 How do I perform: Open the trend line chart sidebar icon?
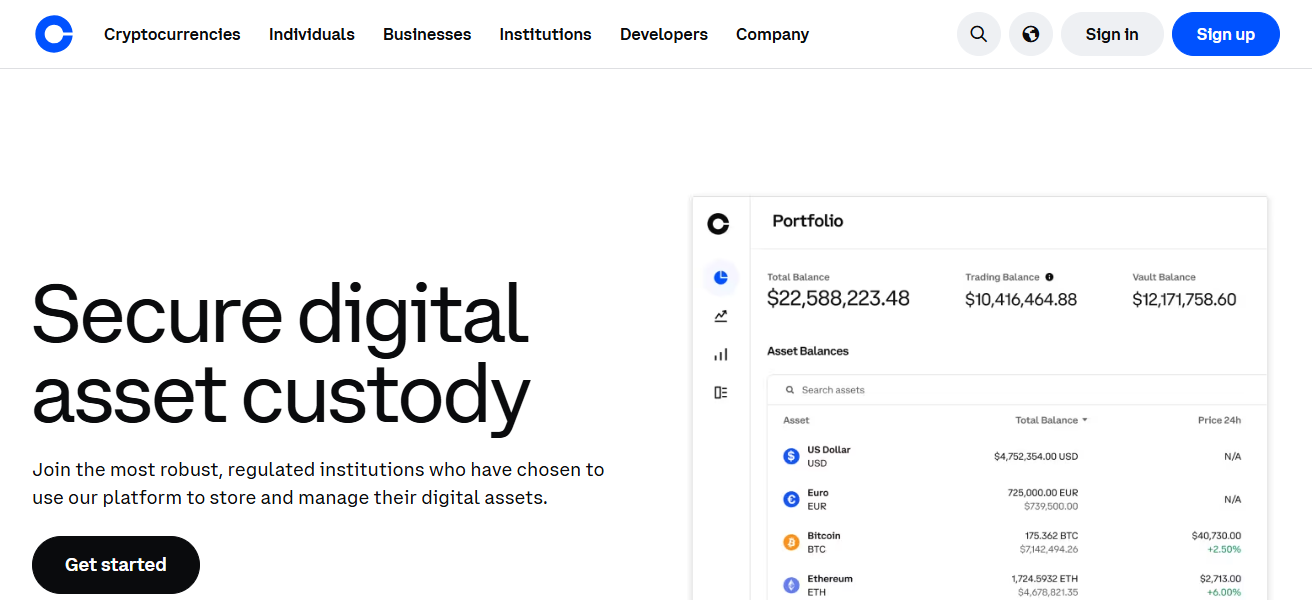tap(721, 315)
